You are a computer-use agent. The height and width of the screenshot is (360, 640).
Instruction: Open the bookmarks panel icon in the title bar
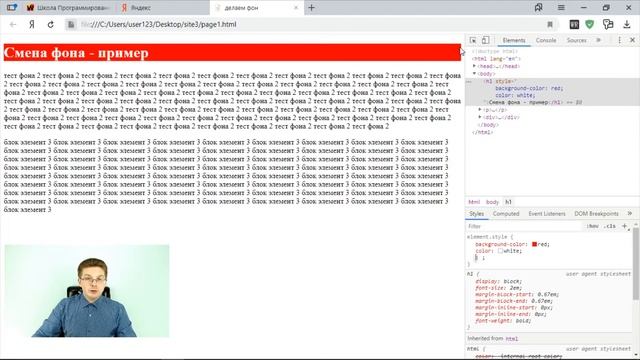pyautogui.click(x=539, y=7)
